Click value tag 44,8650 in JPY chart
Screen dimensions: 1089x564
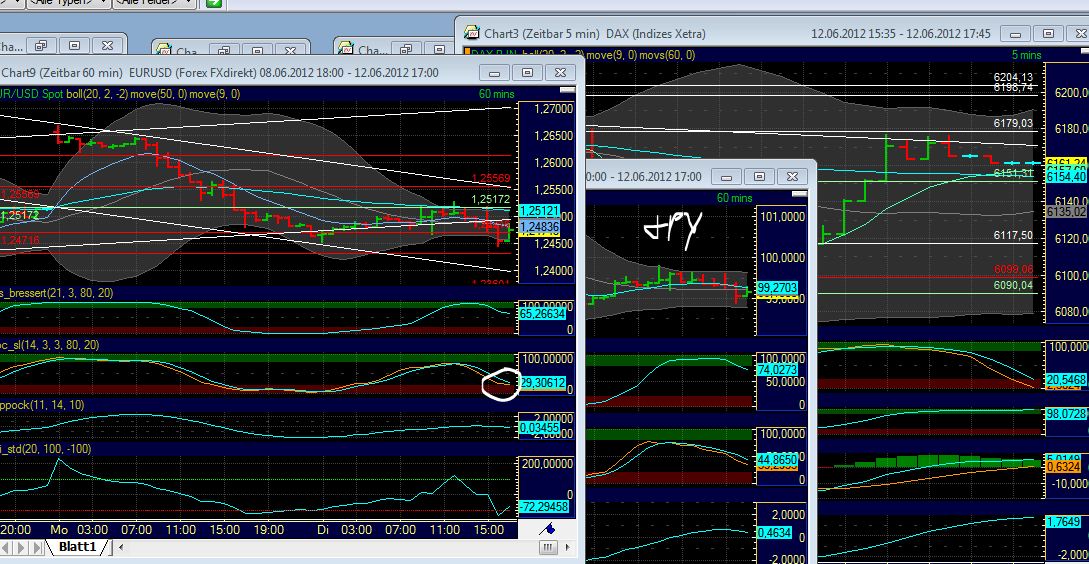(776, 460)
